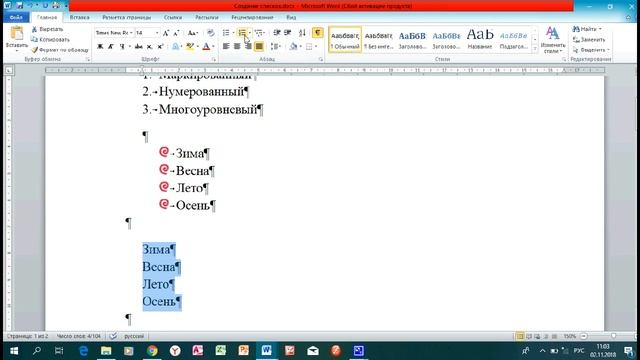640x360 pixels.
Task: Apply the yellow text highlight color
Action: click(189, 47)
